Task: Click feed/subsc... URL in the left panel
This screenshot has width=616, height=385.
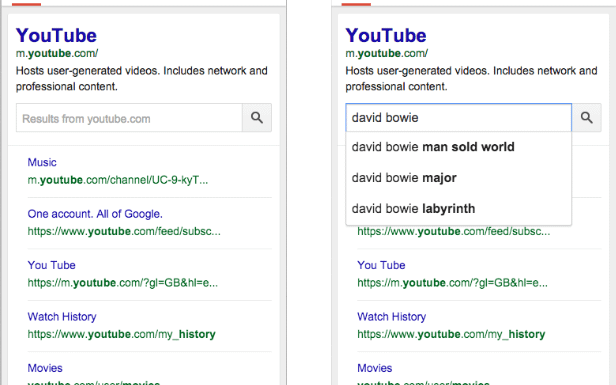Action: 124,231
